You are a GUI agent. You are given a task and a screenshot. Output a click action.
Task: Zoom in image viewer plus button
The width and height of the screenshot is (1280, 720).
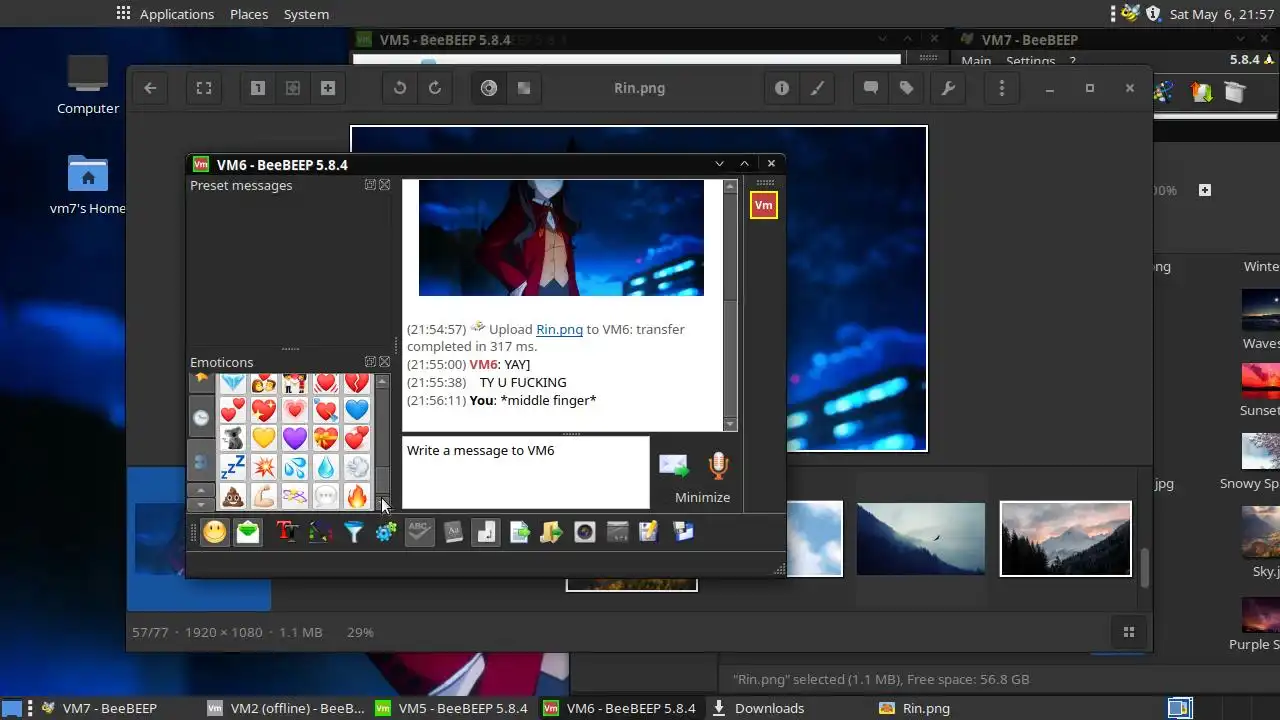click(x=327, y=88)
